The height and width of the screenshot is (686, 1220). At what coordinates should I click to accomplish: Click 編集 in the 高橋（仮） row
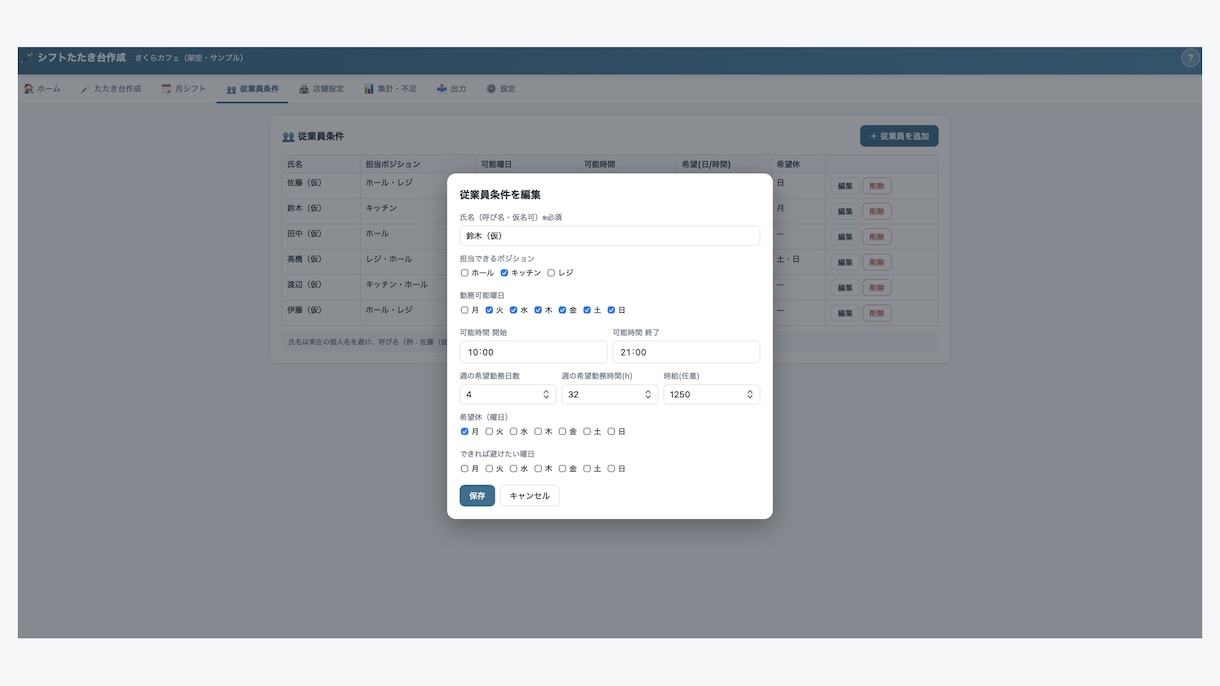[845, 262]
